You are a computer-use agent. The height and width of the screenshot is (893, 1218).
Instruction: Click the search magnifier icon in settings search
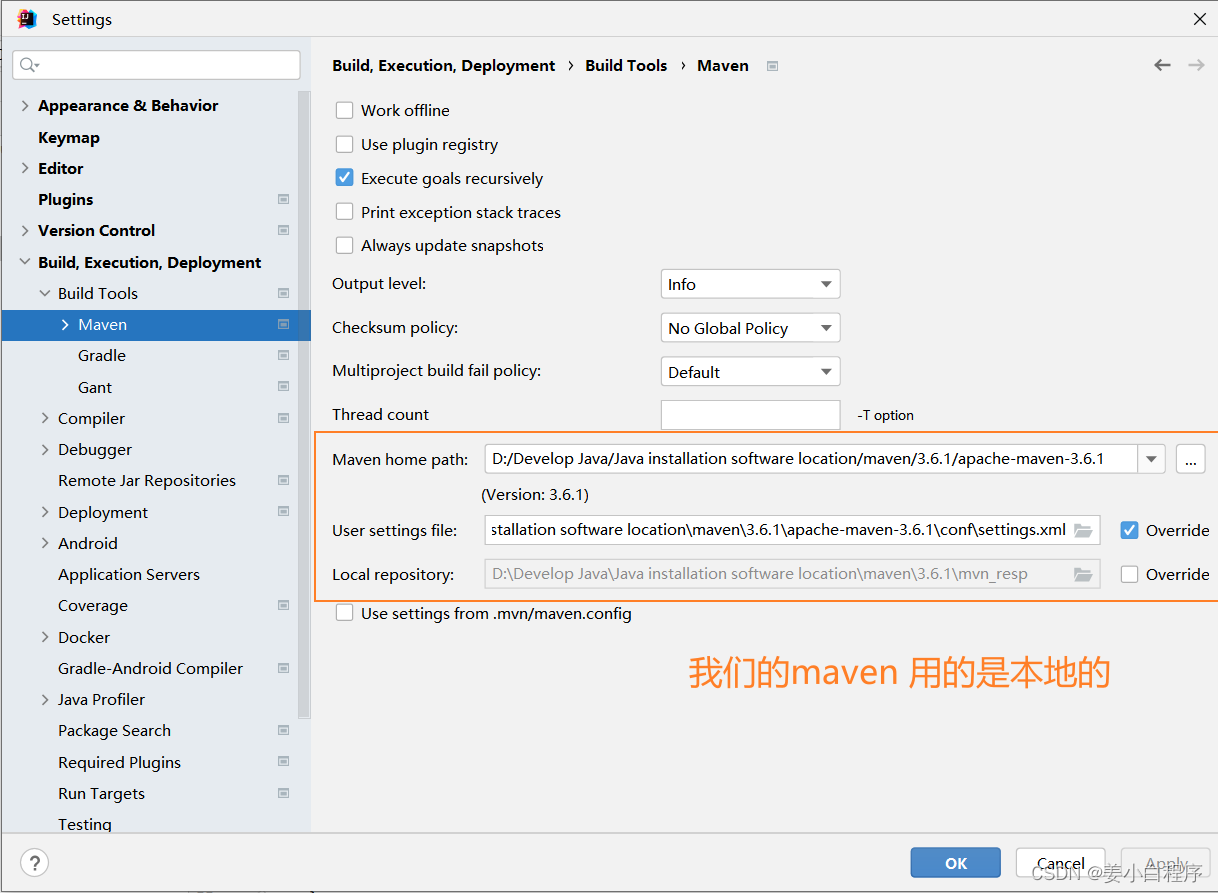(x=28, y=65)
